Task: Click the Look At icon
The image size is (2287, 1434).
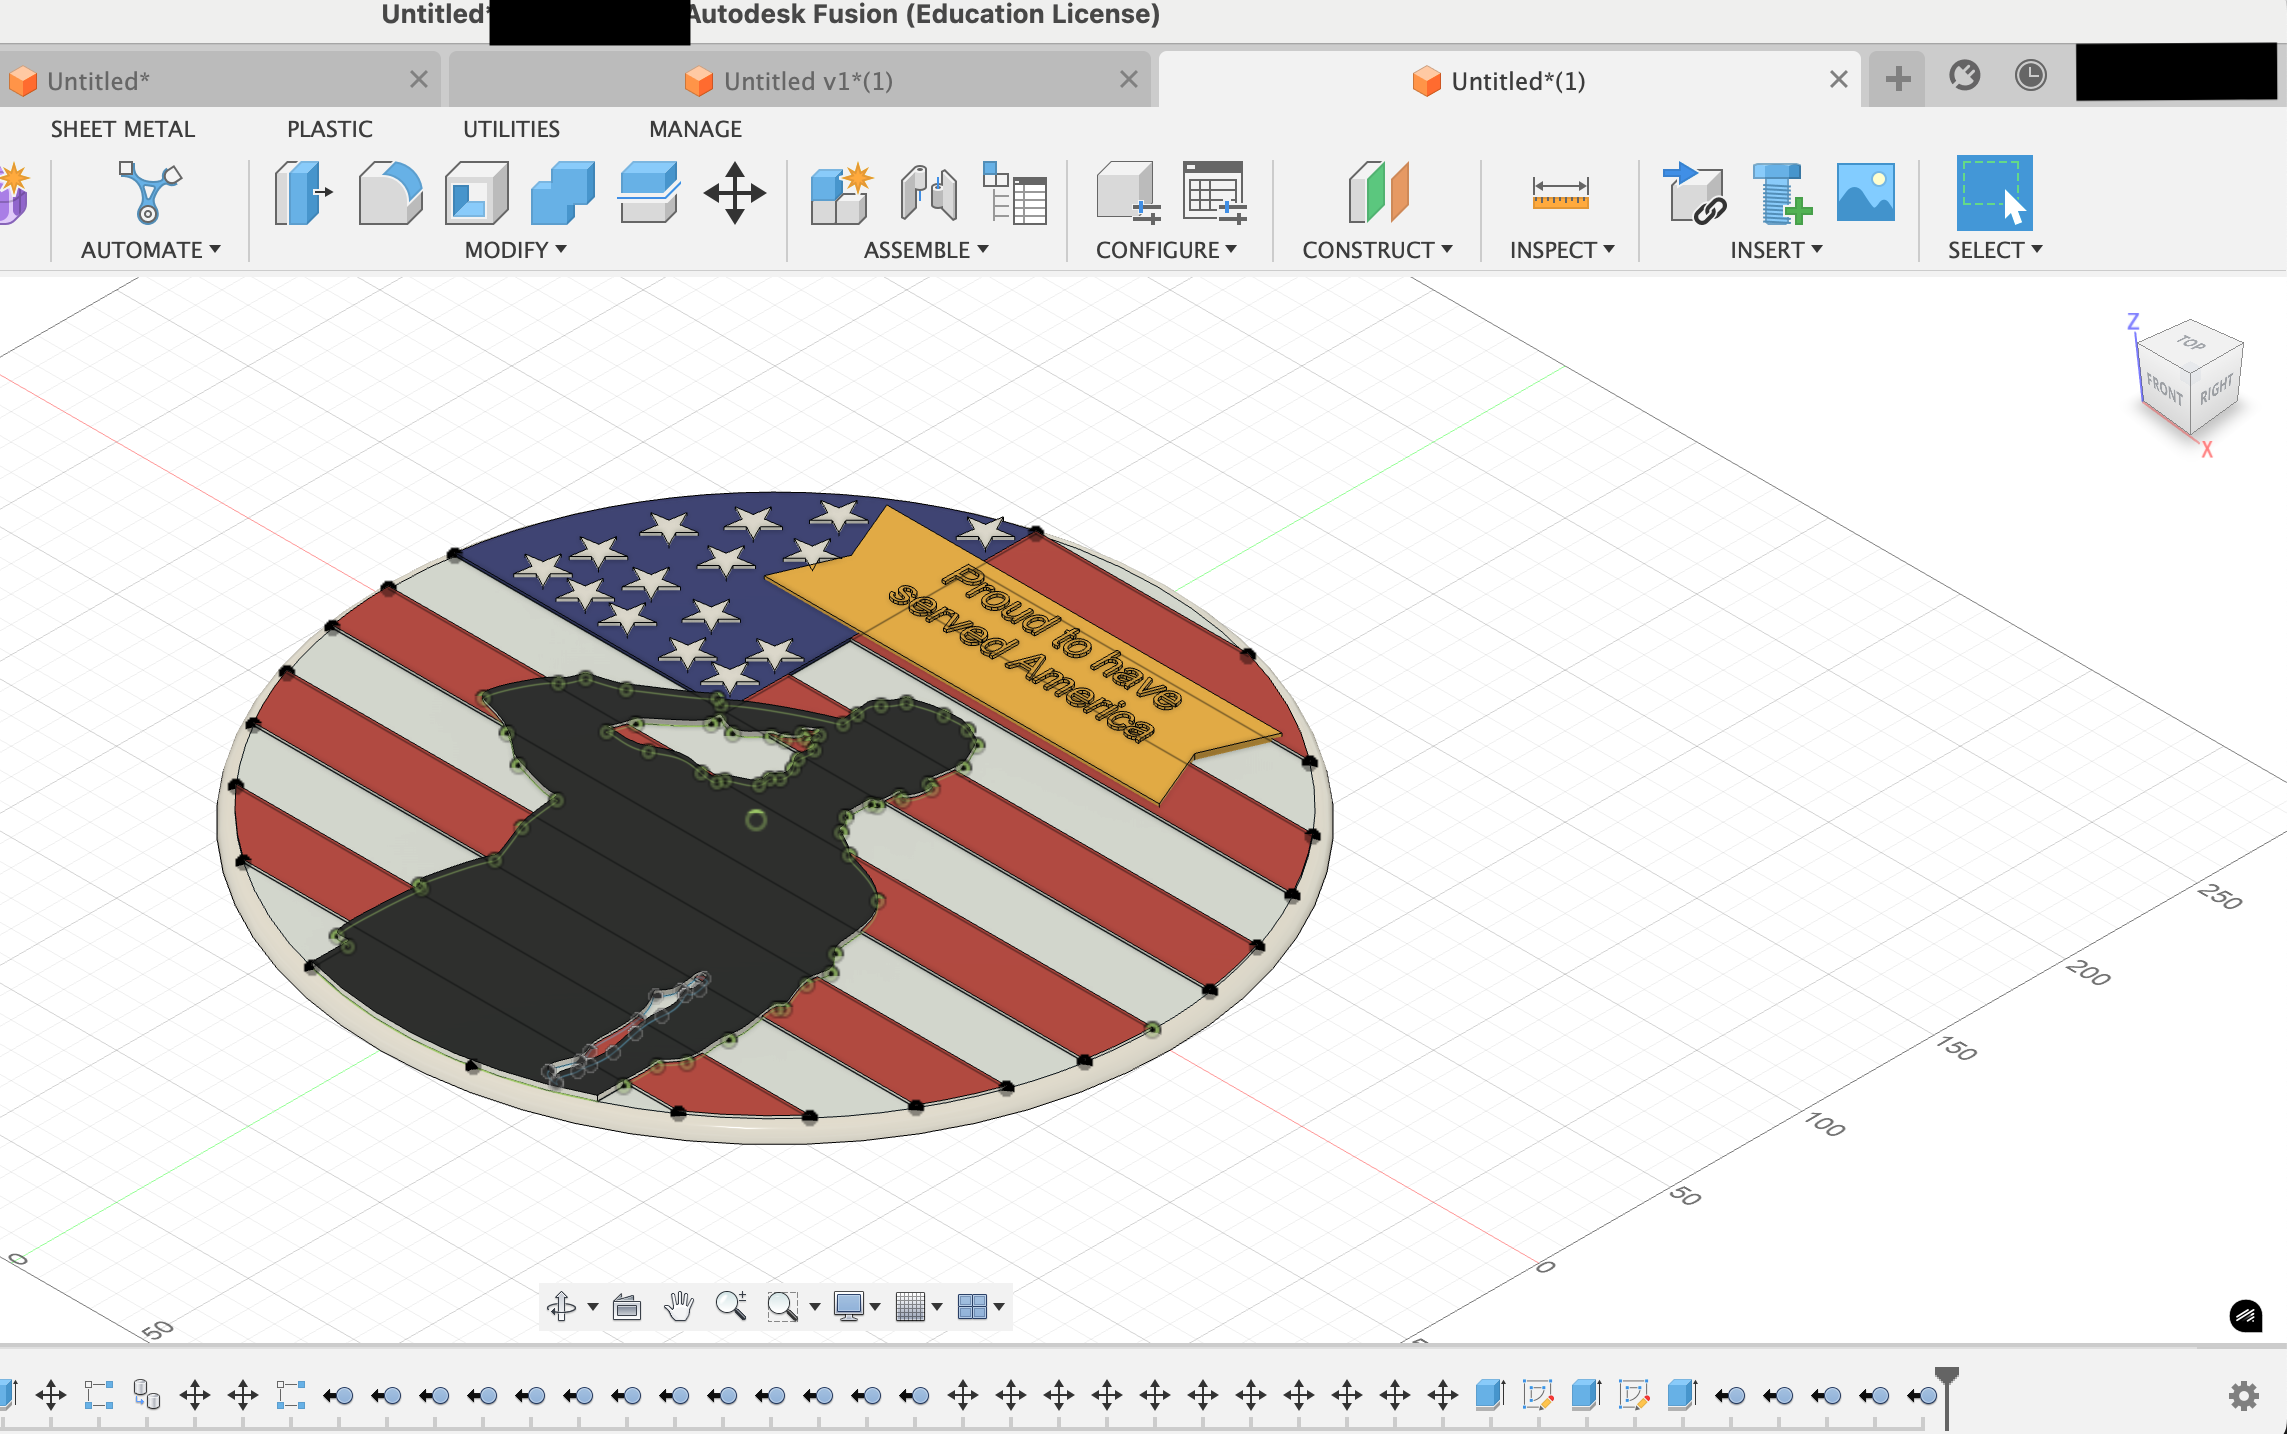Action: (x=627, y=1306)
